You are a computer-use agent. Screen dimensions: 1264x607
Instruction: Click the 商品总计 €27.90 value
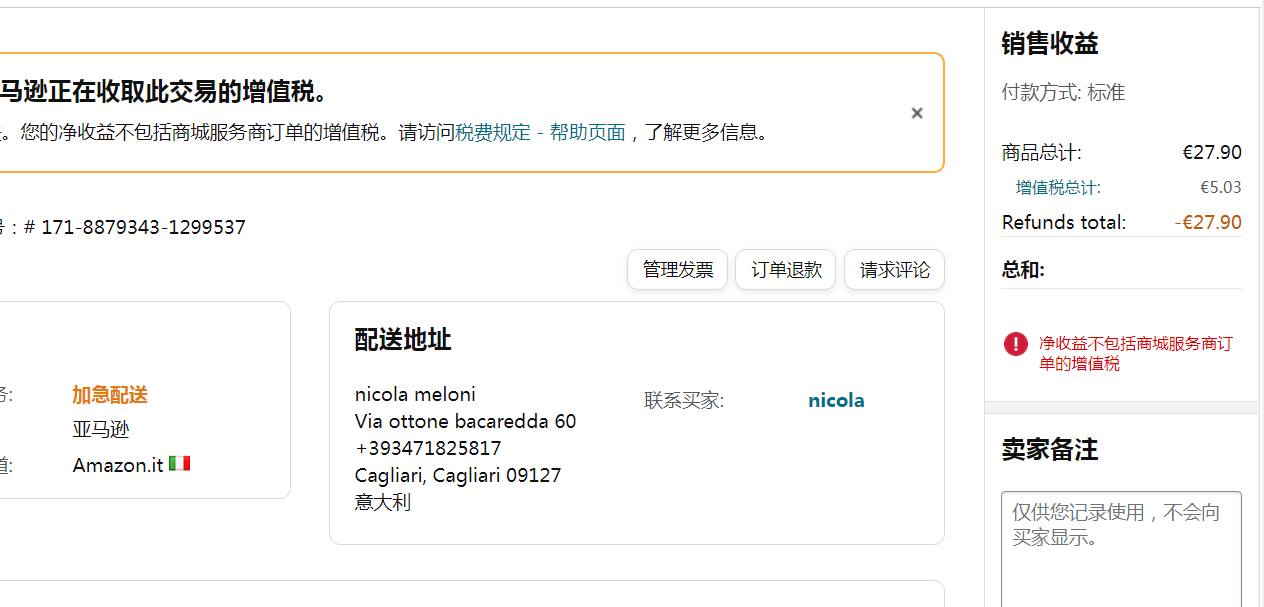click(1211, 153)
